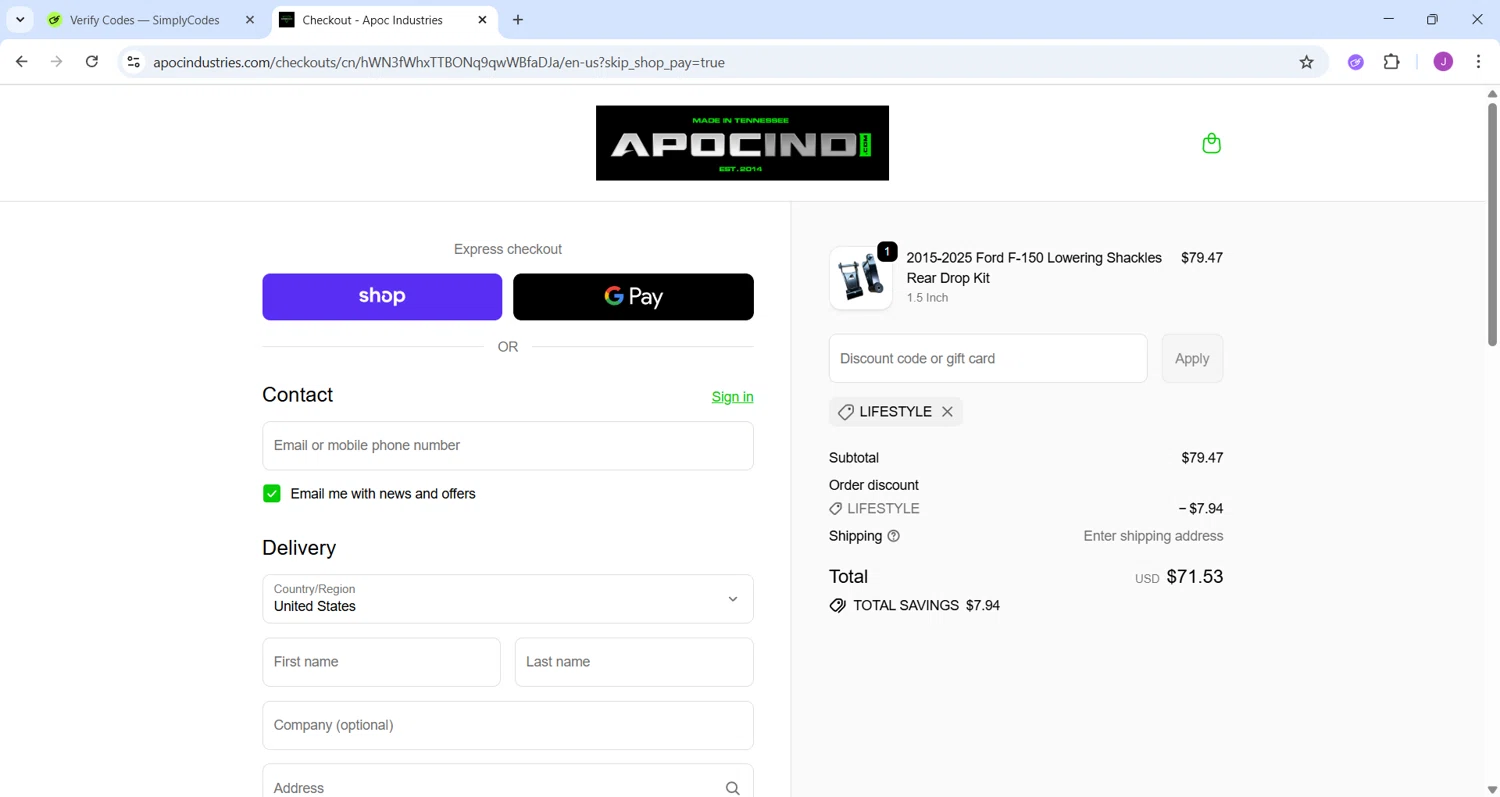Pay with the Google Pay button
The width and height of the screenshot is (1500, 797).
point(633,297)
